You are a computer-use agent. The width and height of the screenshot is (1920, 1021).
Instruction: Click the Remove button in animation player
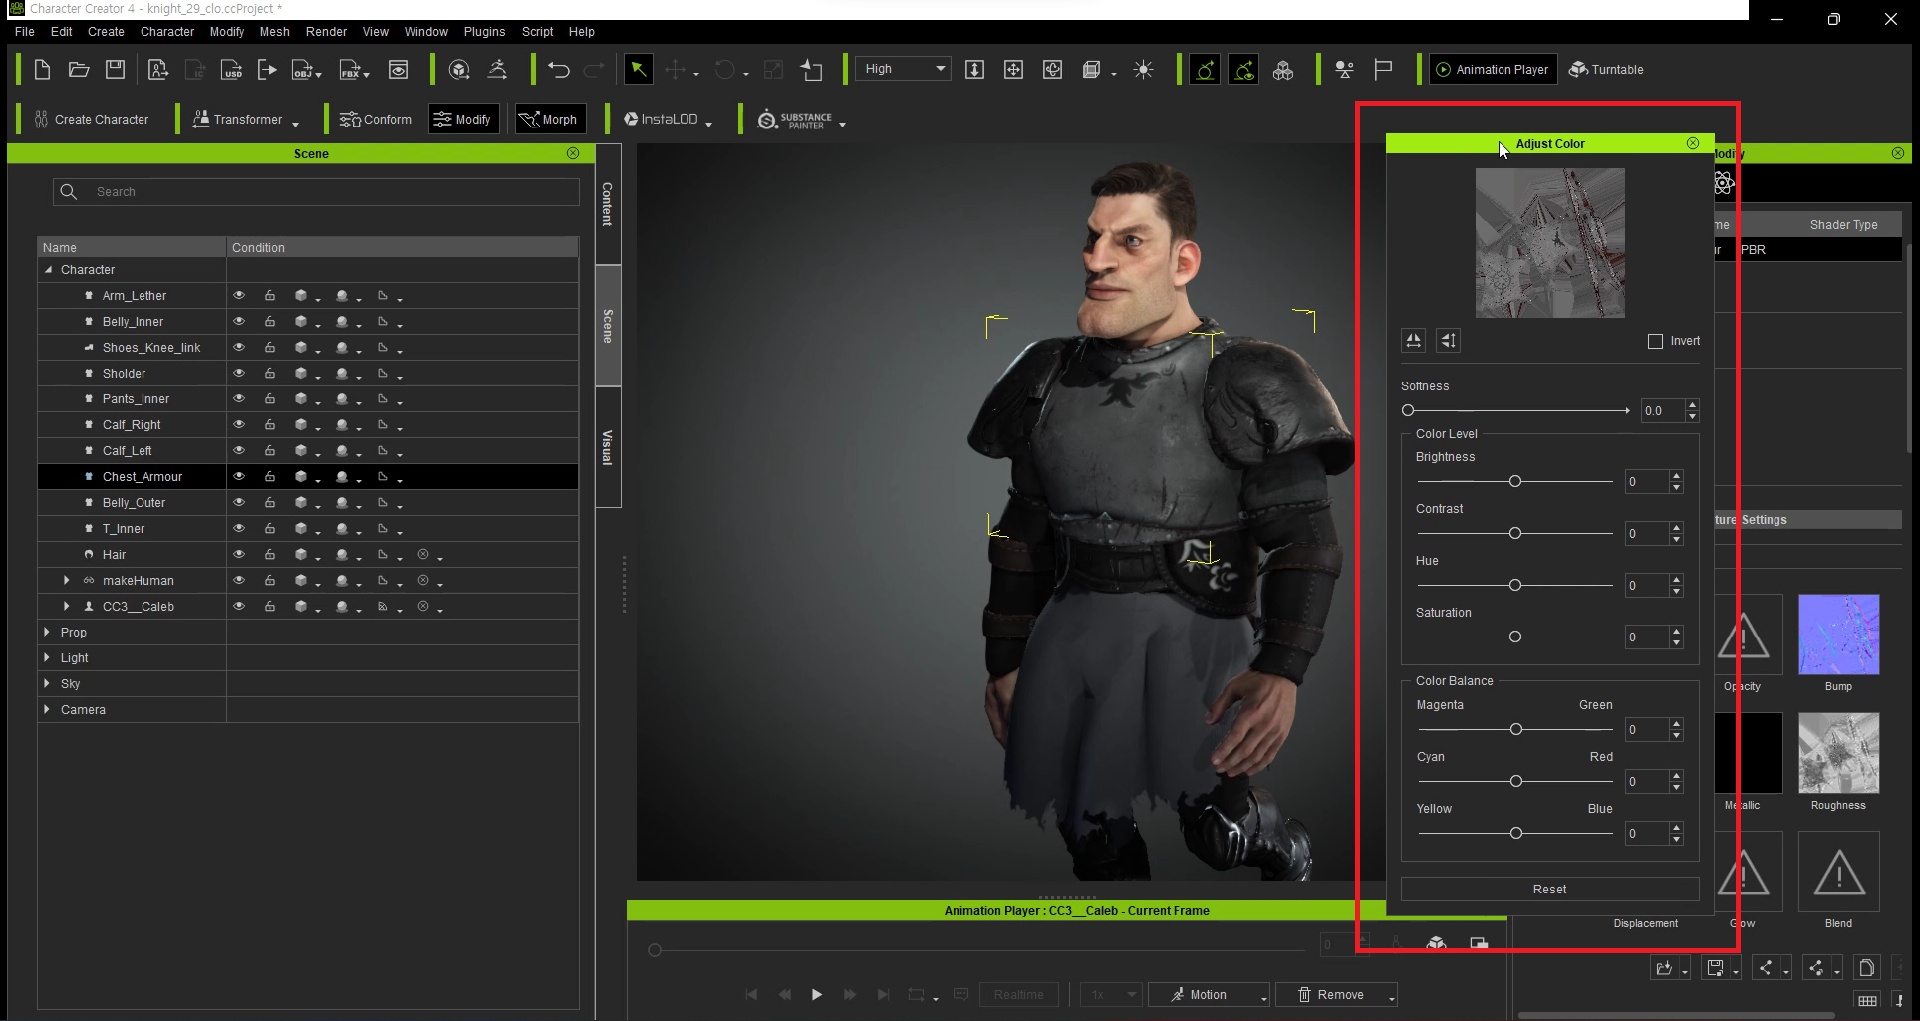(x=1337, y=995)
